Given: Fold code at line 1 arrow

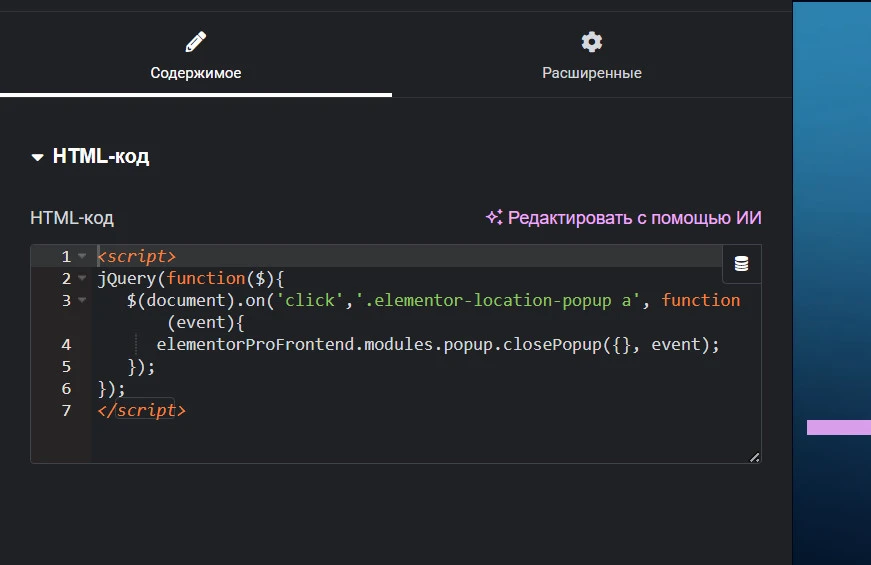Looking at the screenshot, I should 82,256.
